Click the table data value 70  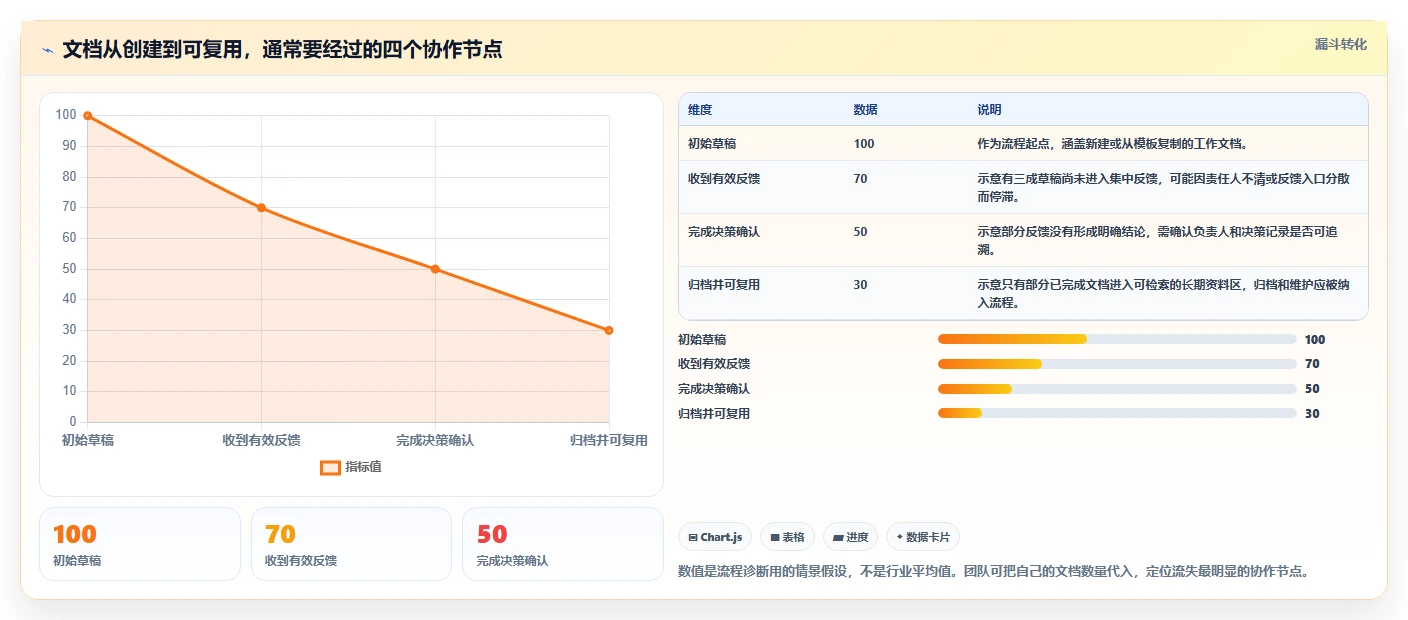(861, 179)
